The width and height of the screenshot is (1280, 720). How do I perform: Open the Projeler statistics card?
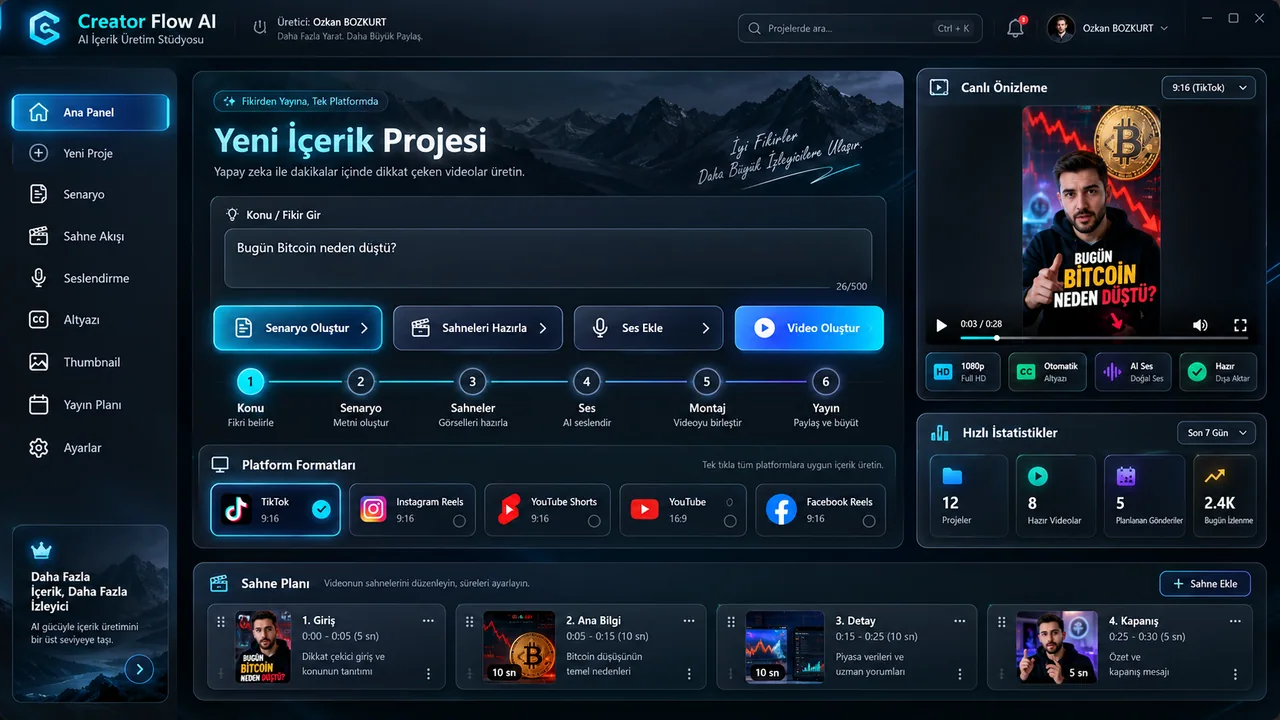(968, 496)
